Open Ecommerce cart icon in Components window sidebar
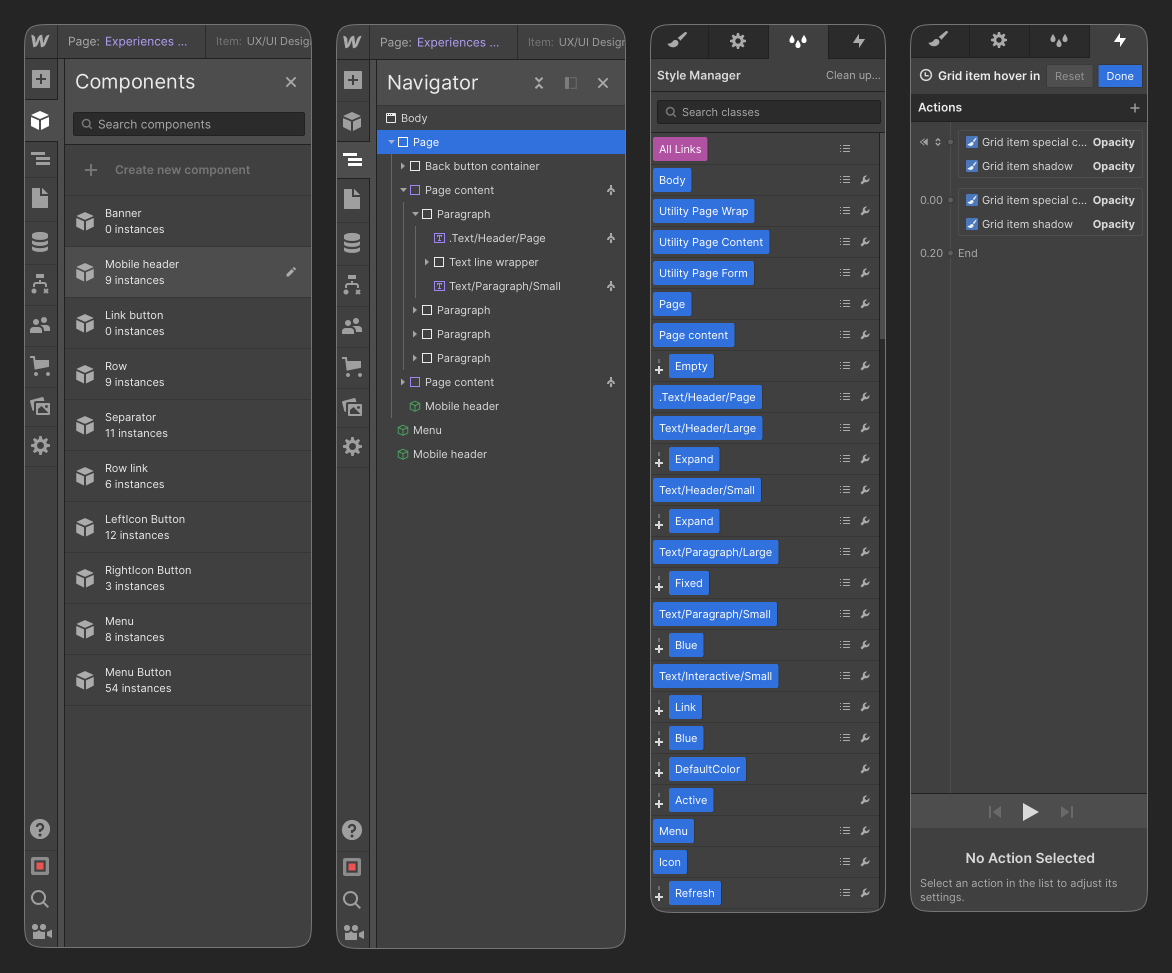 pyautogui.click(x=40, y=366)
